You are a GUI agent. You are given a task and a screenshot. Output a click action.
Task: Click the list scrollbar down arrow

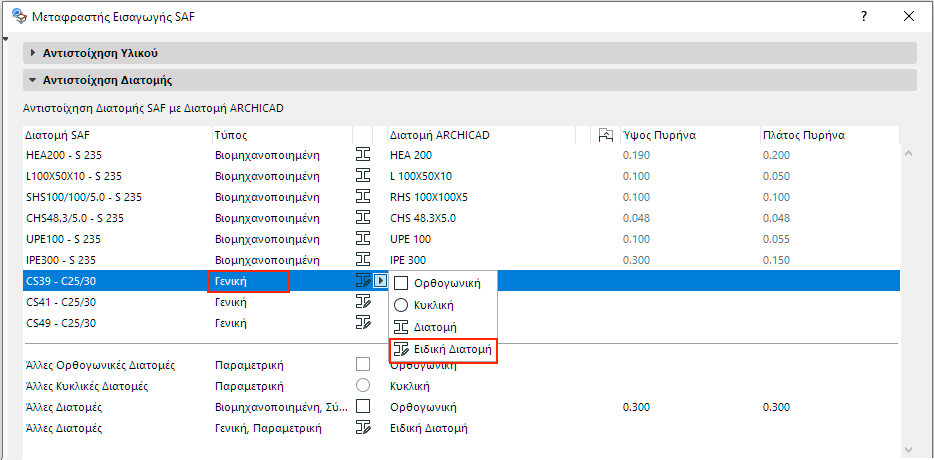(908, 449)
